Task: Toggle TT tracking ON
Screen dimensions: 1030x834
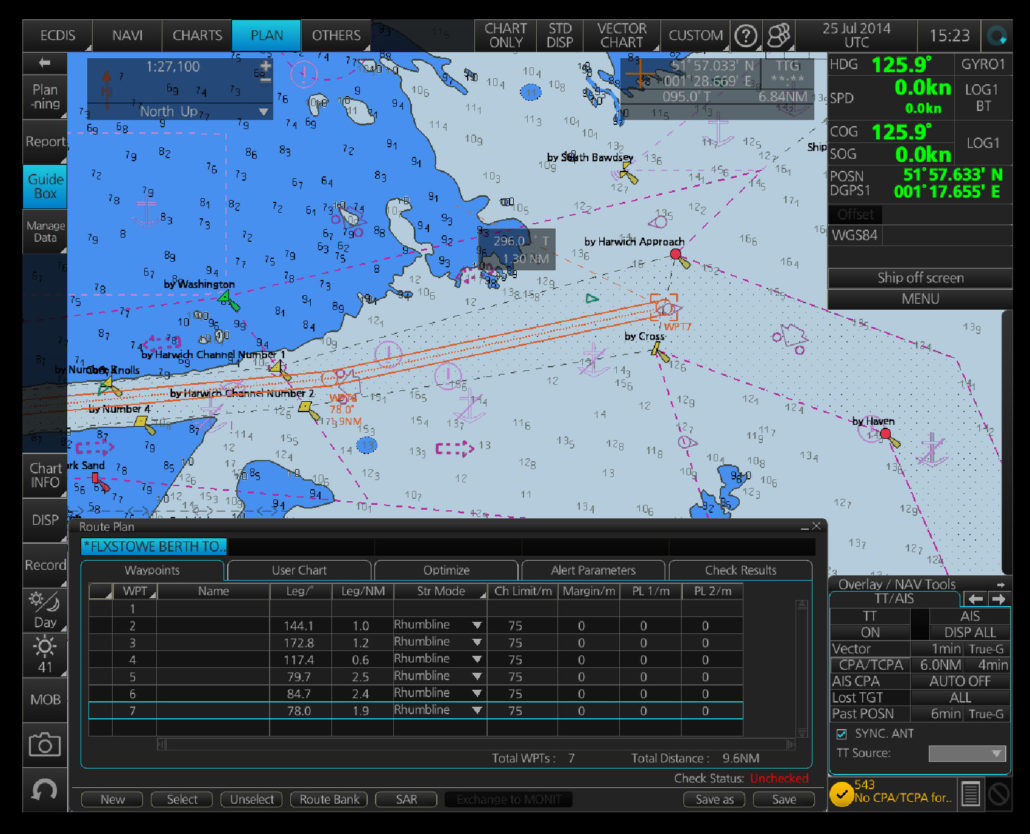Action: 869,632
